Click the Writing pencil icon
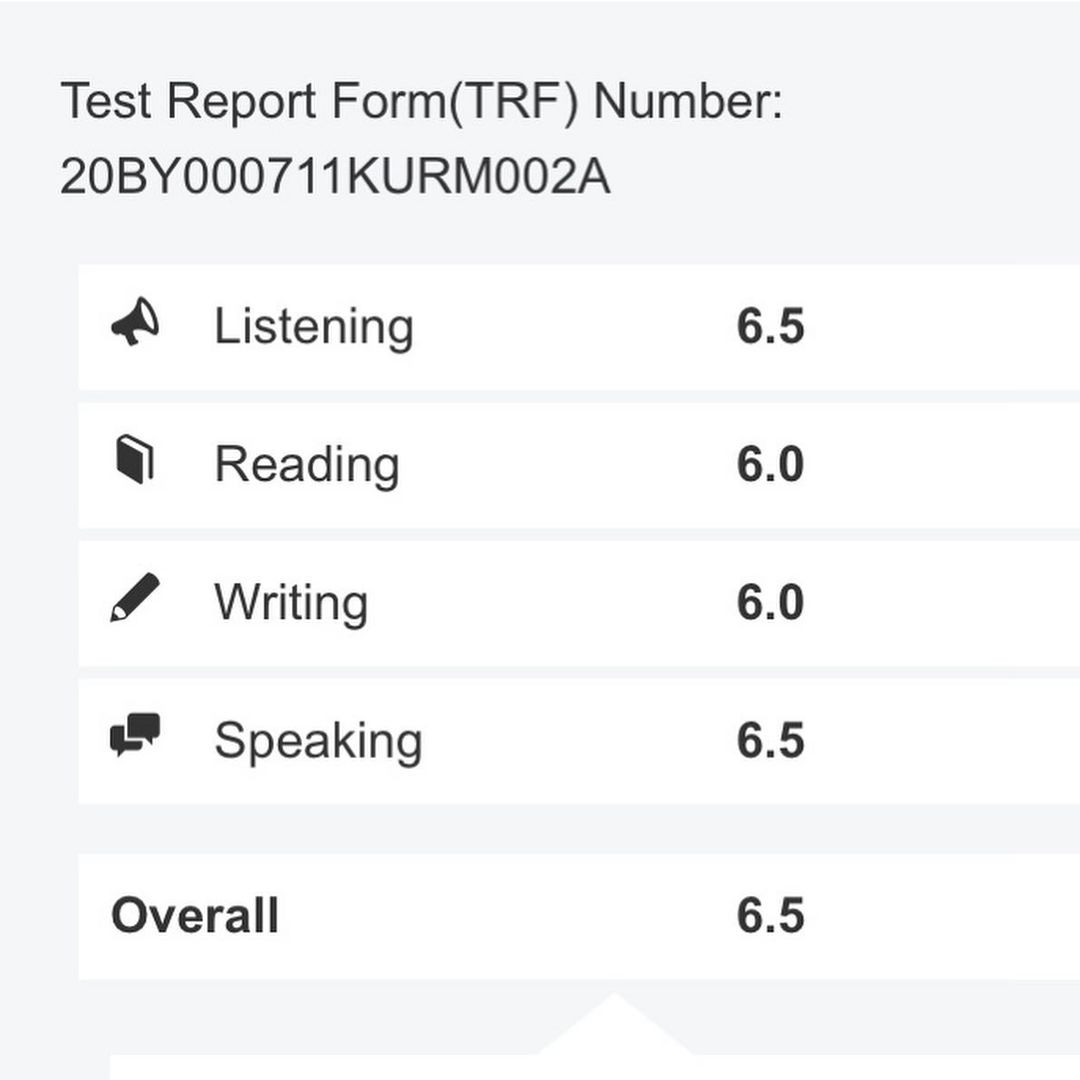This screenshot has width=1080, height=1080. click(x=135, y=597)
